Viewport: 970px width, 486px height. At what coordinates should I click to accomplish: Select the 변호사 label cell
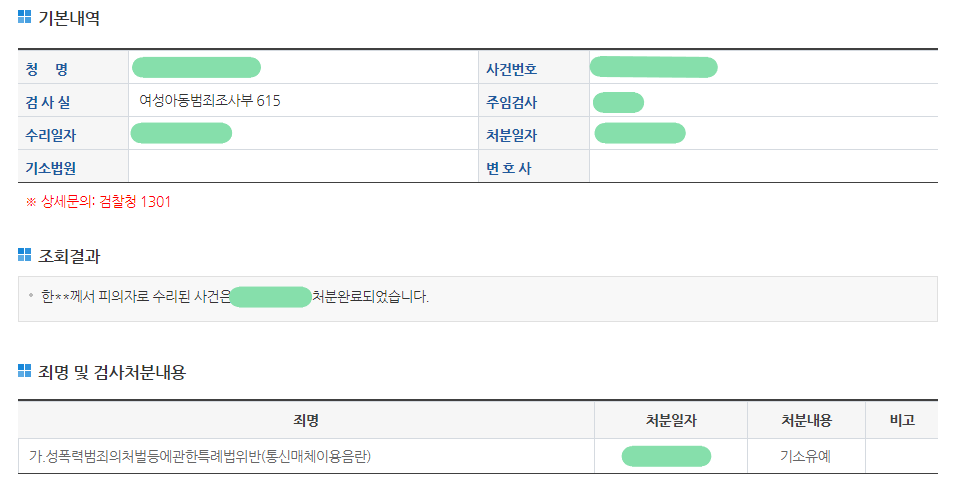click(508, 168)
